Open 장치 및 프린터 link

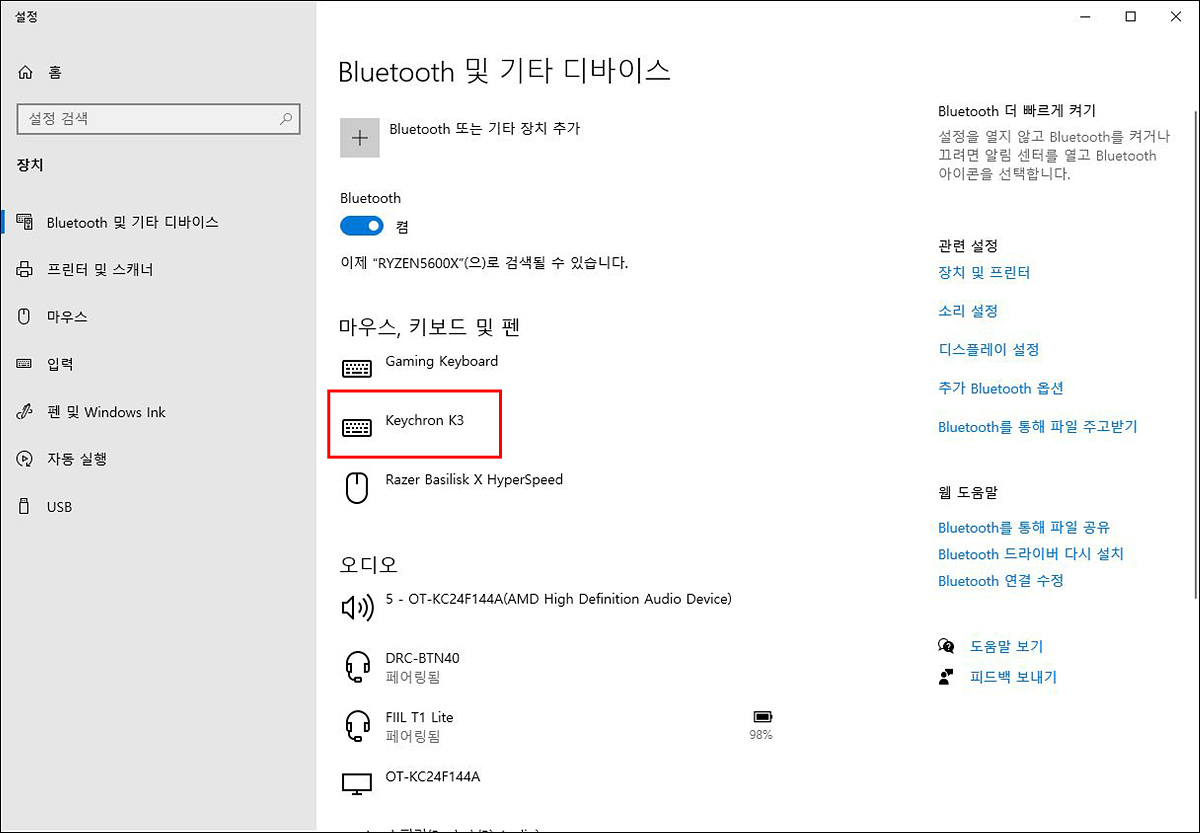[984, 272]
